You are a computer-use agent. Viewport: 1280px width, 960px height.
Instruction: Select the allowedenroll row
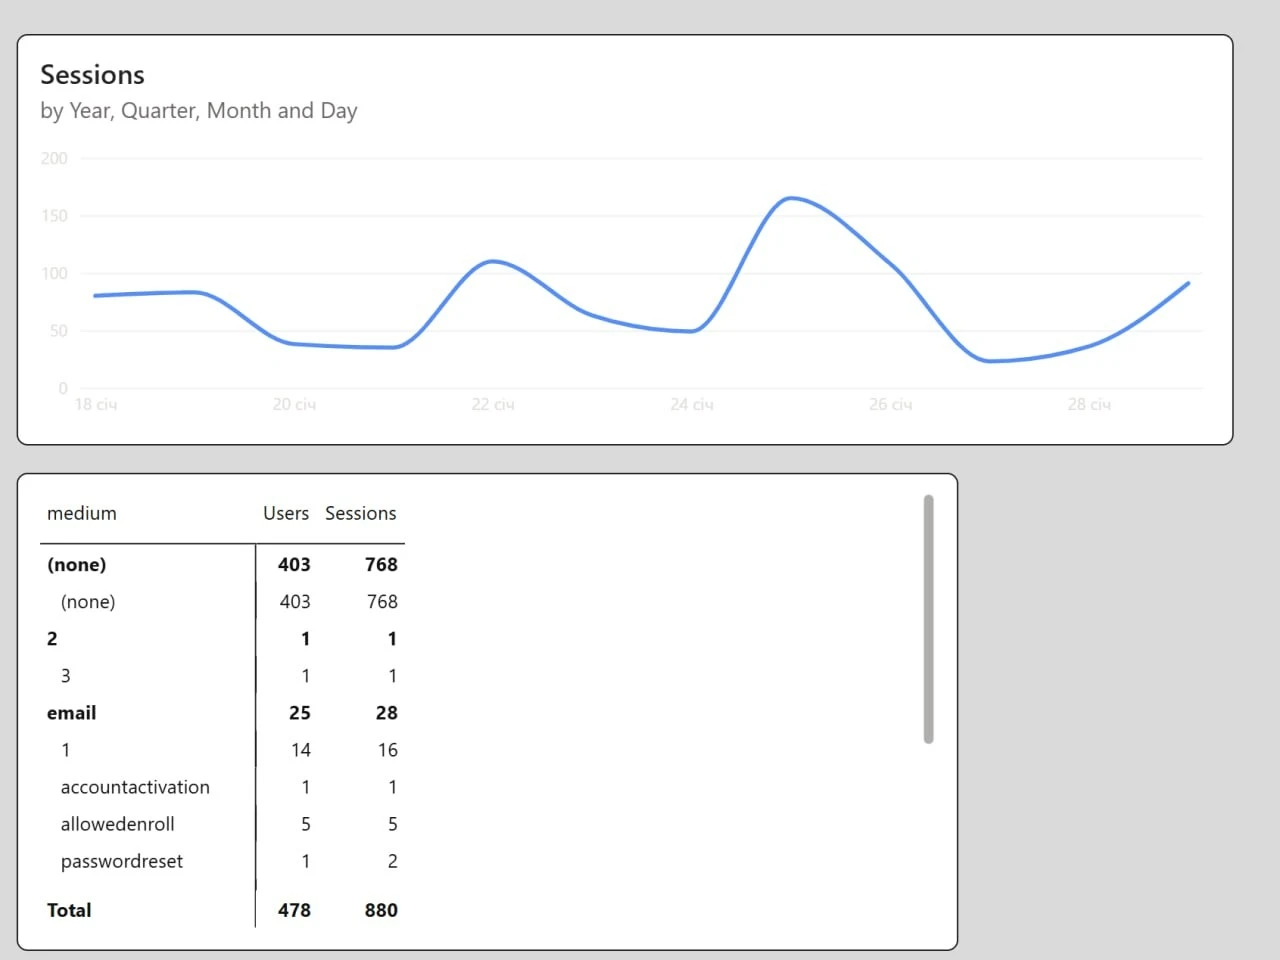click(x=117, y=824)
